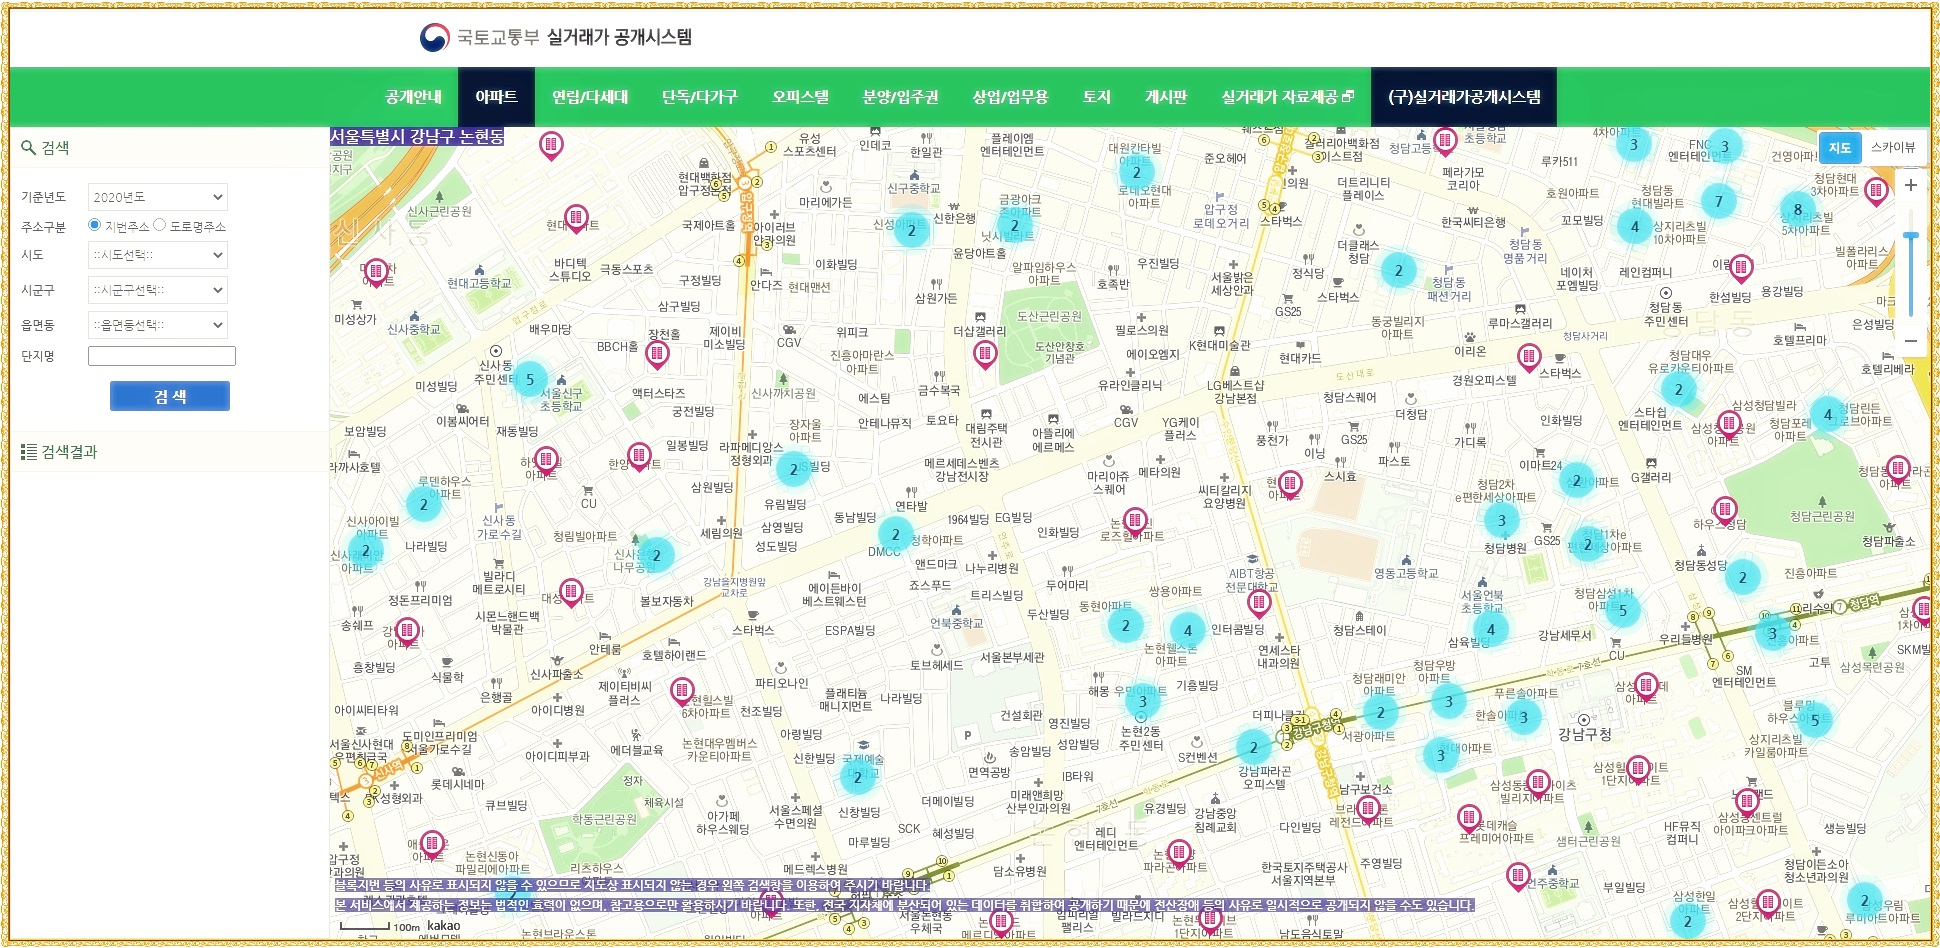Click the government emblem logo in header

click(x=434, y=38)
